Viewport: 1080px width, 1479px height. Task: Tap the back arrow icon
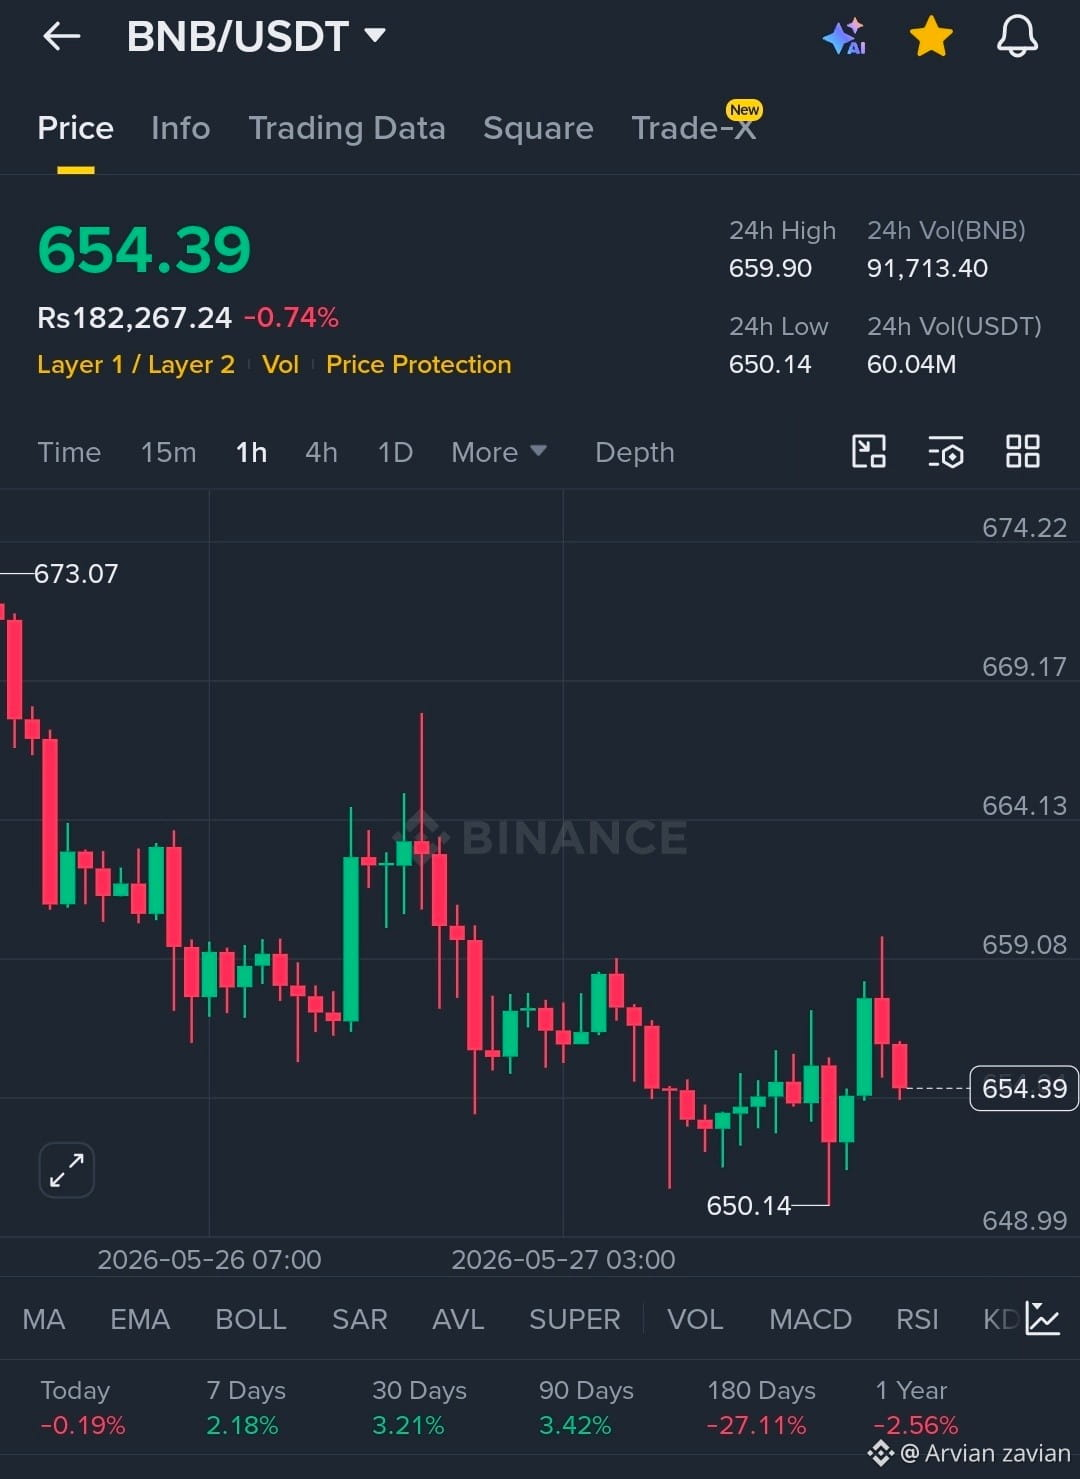[62, 37]
